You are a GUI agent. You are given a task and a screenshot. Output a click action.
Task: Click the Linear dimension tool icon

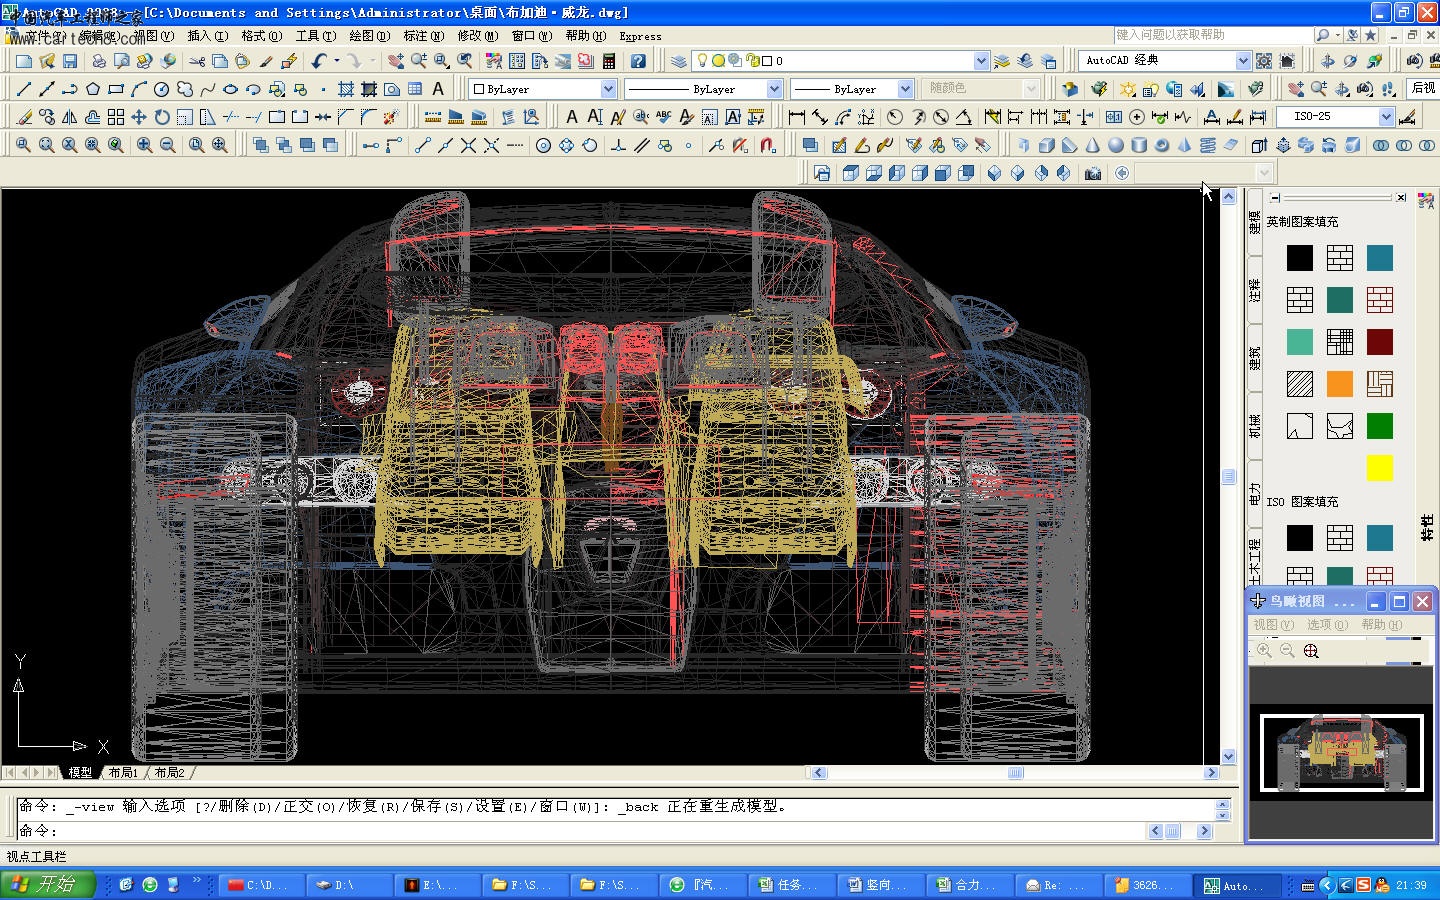[797, 117]
